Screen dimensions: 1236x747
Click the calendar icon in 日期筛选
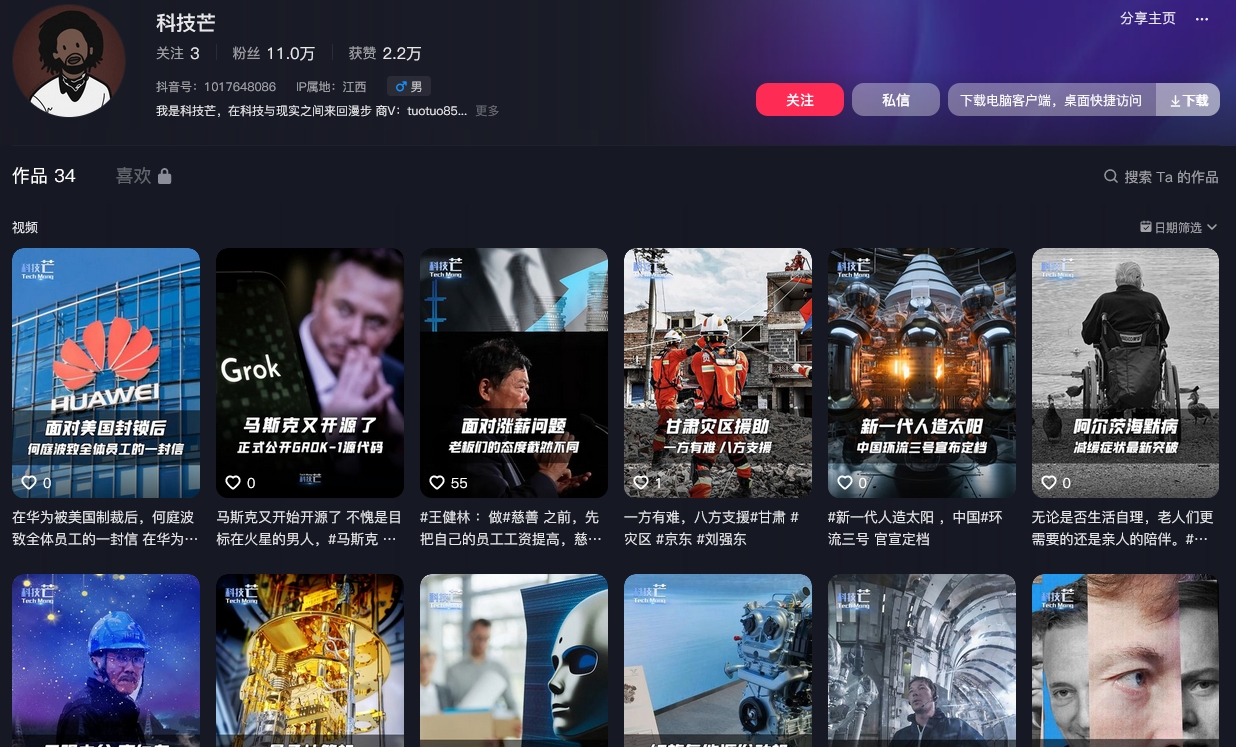(x=1146, y=227)
